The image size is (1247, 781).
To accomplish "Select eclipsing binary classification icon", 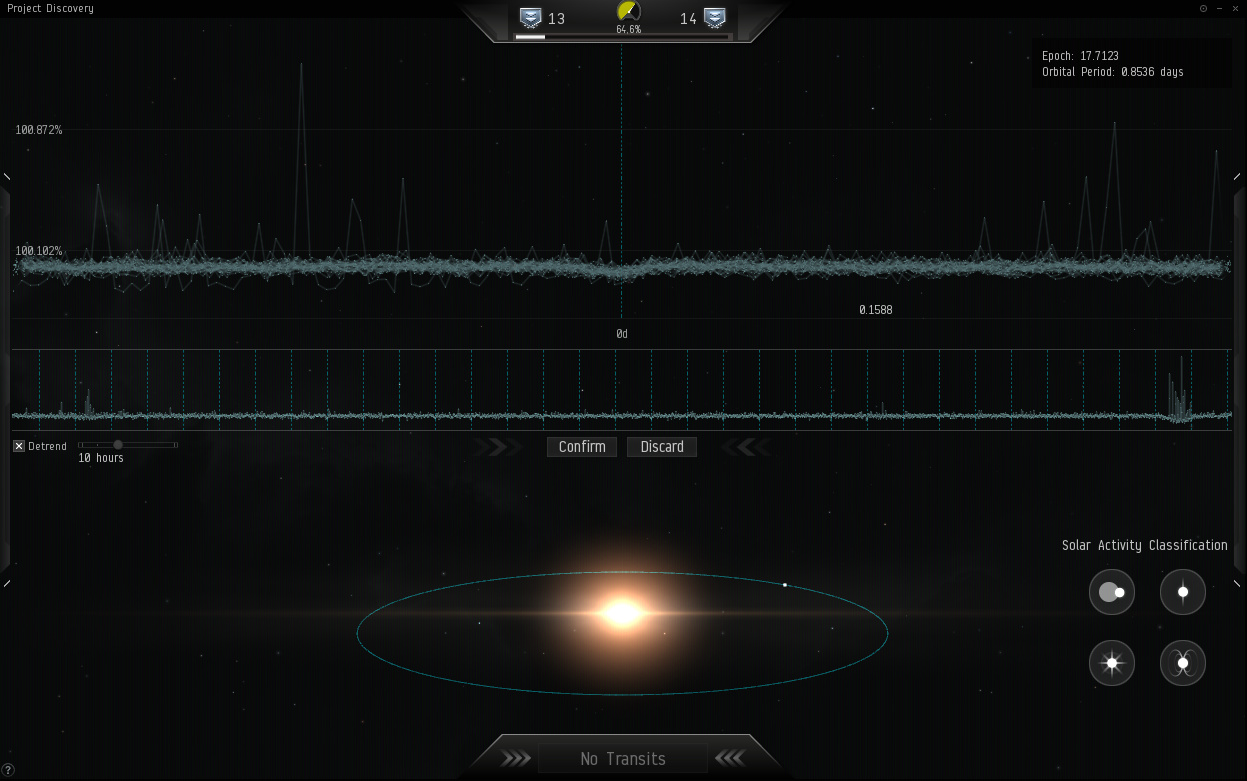I will [1112, 592].
